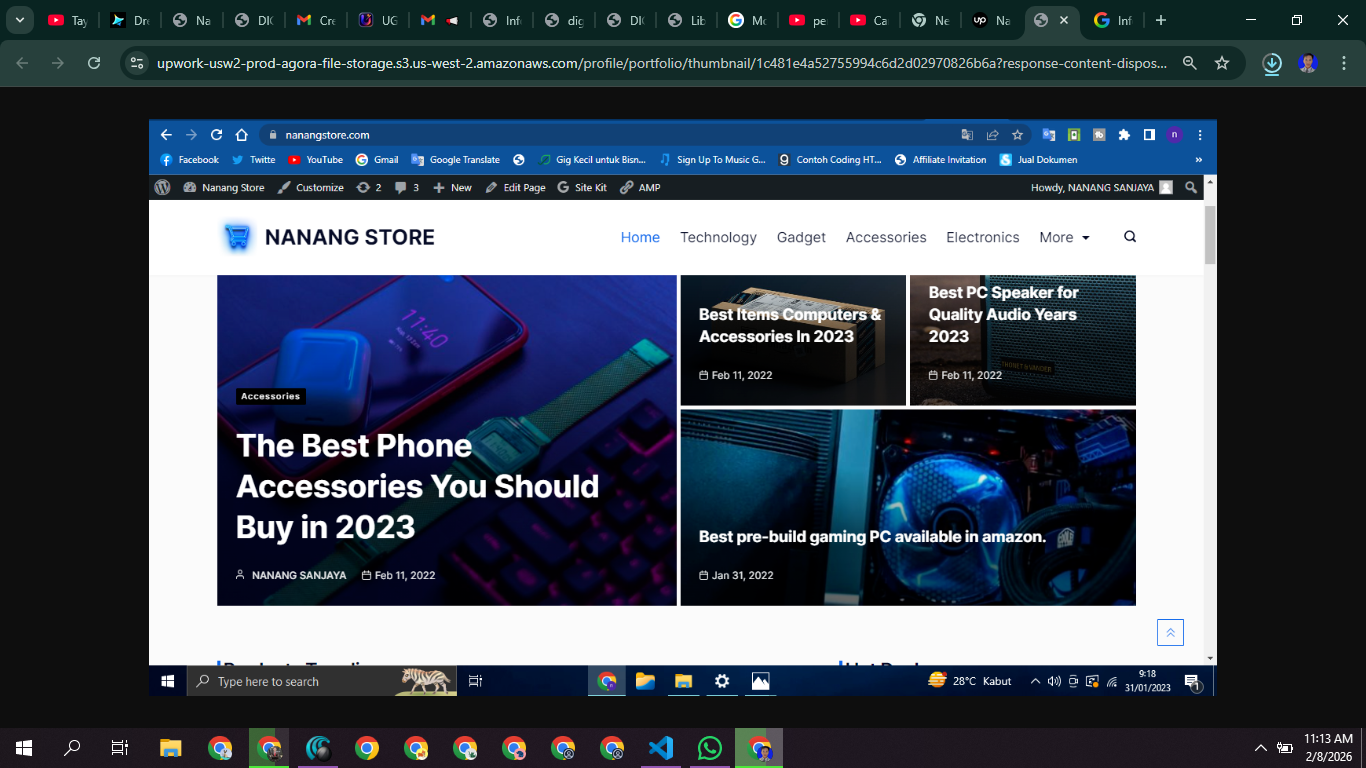Open the Best pre-build gaming PC article

tap(870, 536)
